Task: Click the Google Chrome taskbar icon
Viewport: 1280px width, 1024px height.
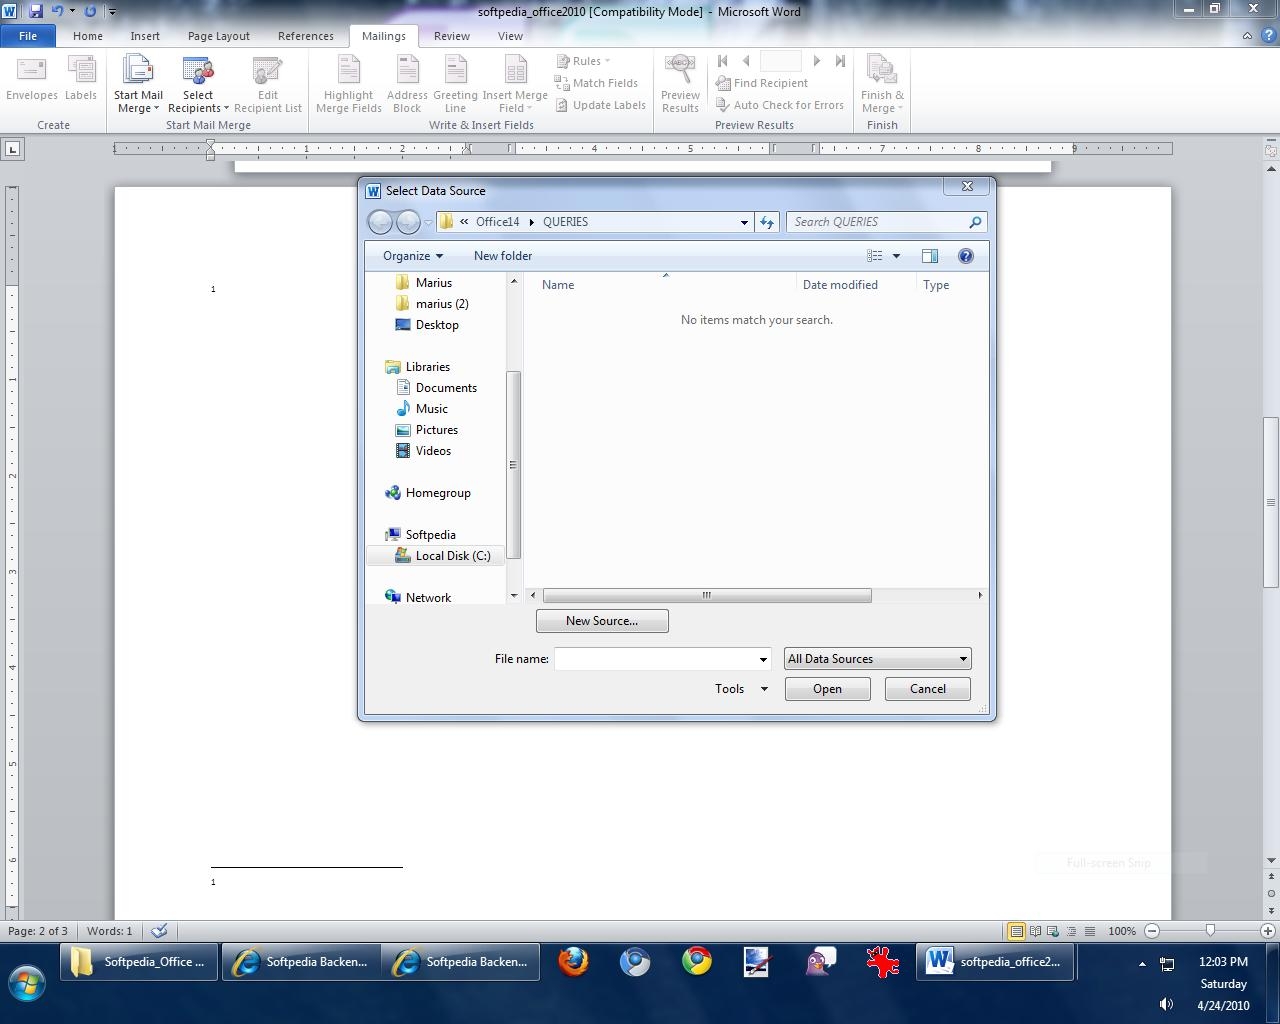Action: (696, 962)
